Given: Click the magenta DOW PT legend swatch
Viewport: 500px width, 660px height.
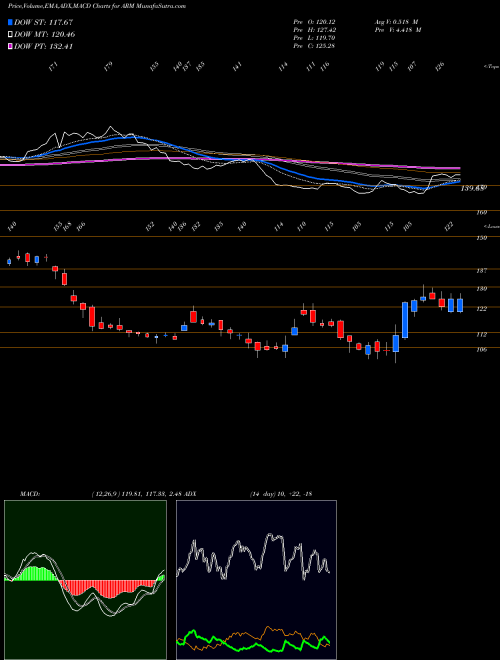Looking at the screenshot, I should point(11,46).
